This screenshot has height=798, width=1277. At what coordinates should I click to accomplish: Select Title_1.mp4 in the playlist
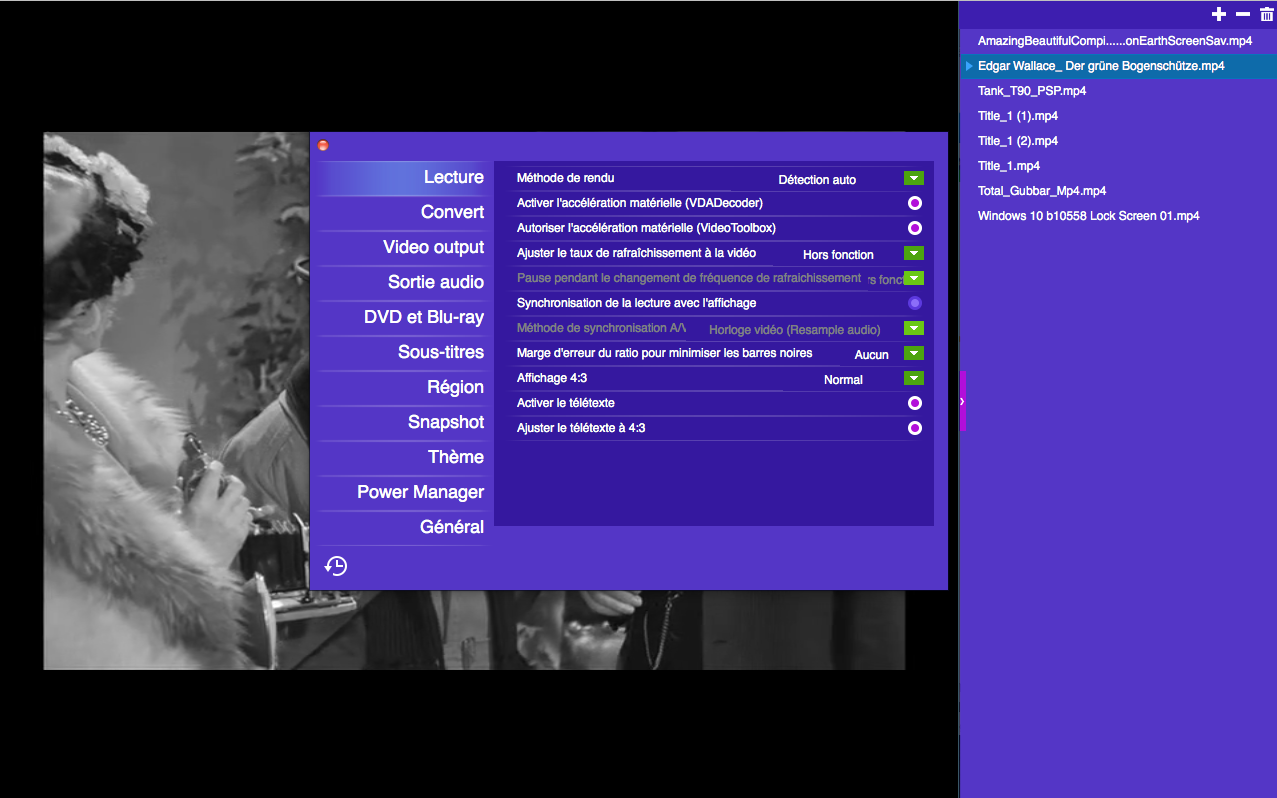point(1119,166)
